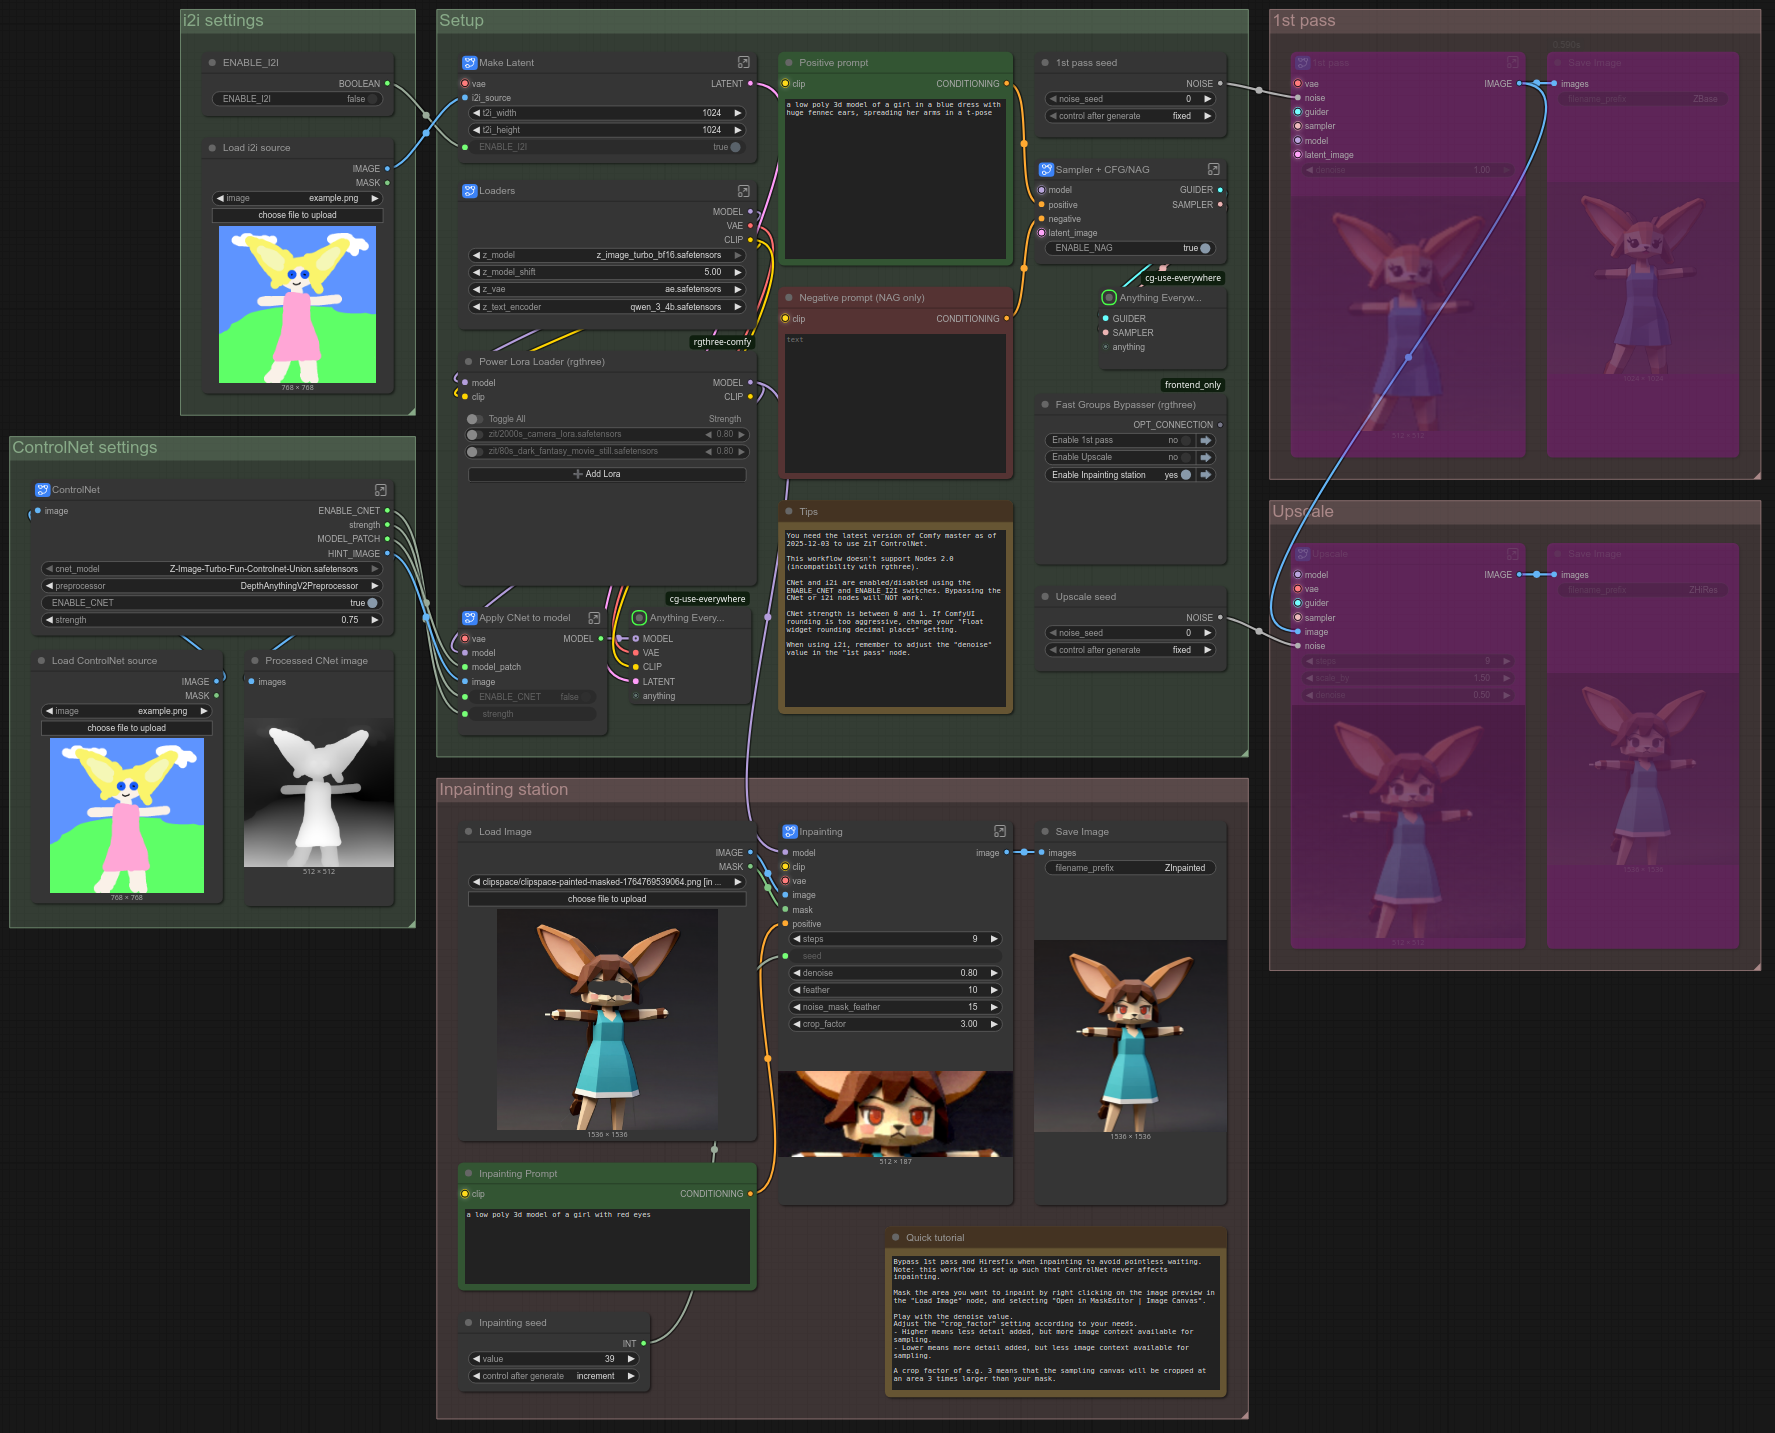Collapse the Processed CNet image node dot
The image size is (1775, 1433).
click(255, 661)
